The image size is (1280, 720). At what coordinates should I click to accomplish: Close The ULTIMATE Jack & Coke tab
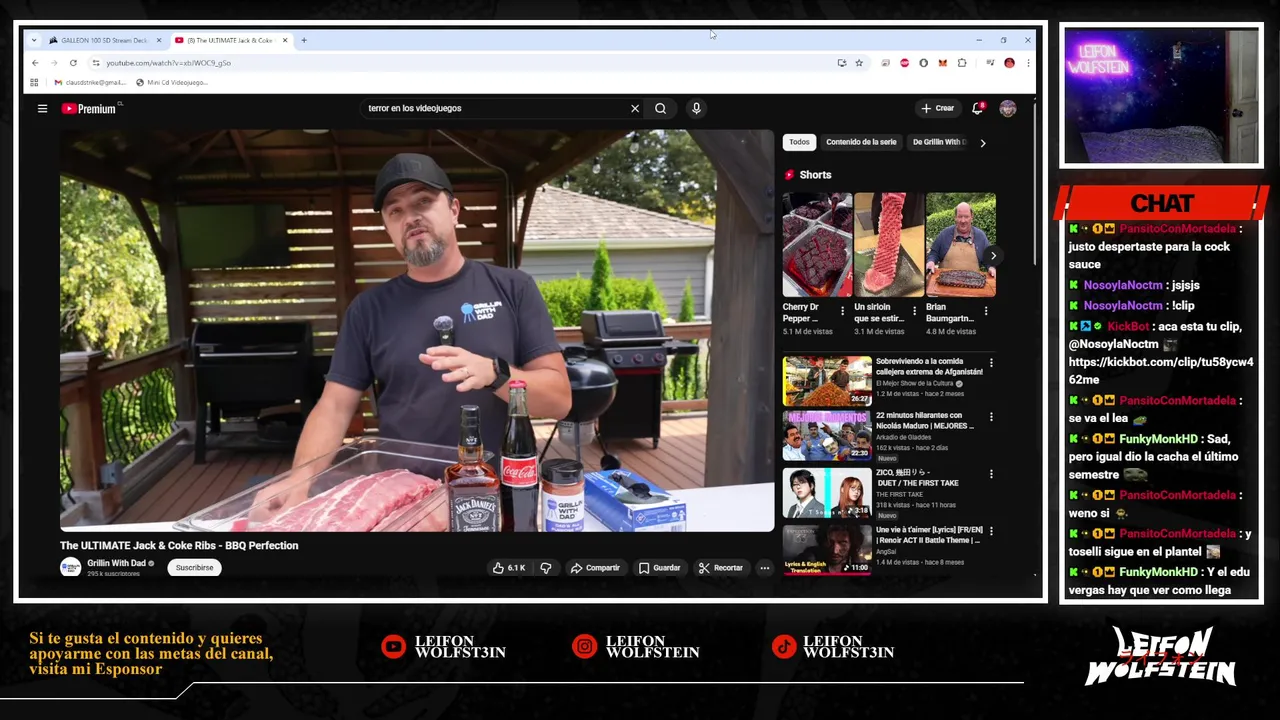[285, 40]
